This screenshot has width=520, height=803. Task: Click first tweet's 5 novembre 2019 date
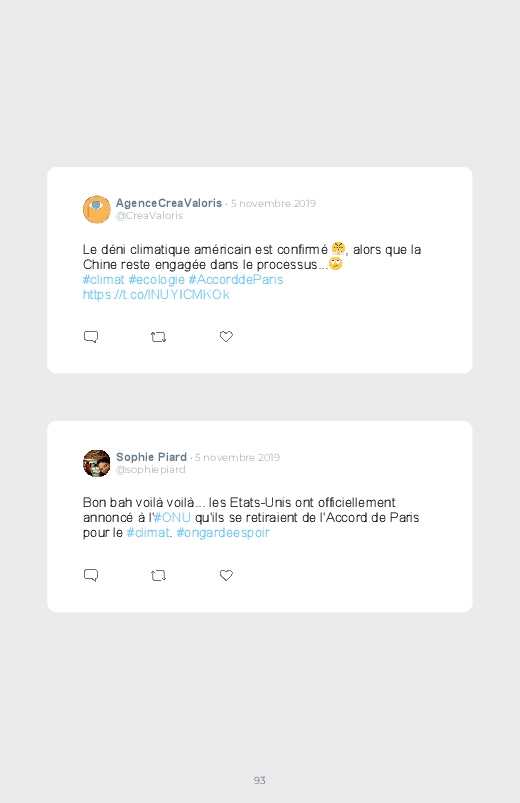click(273, 203)
